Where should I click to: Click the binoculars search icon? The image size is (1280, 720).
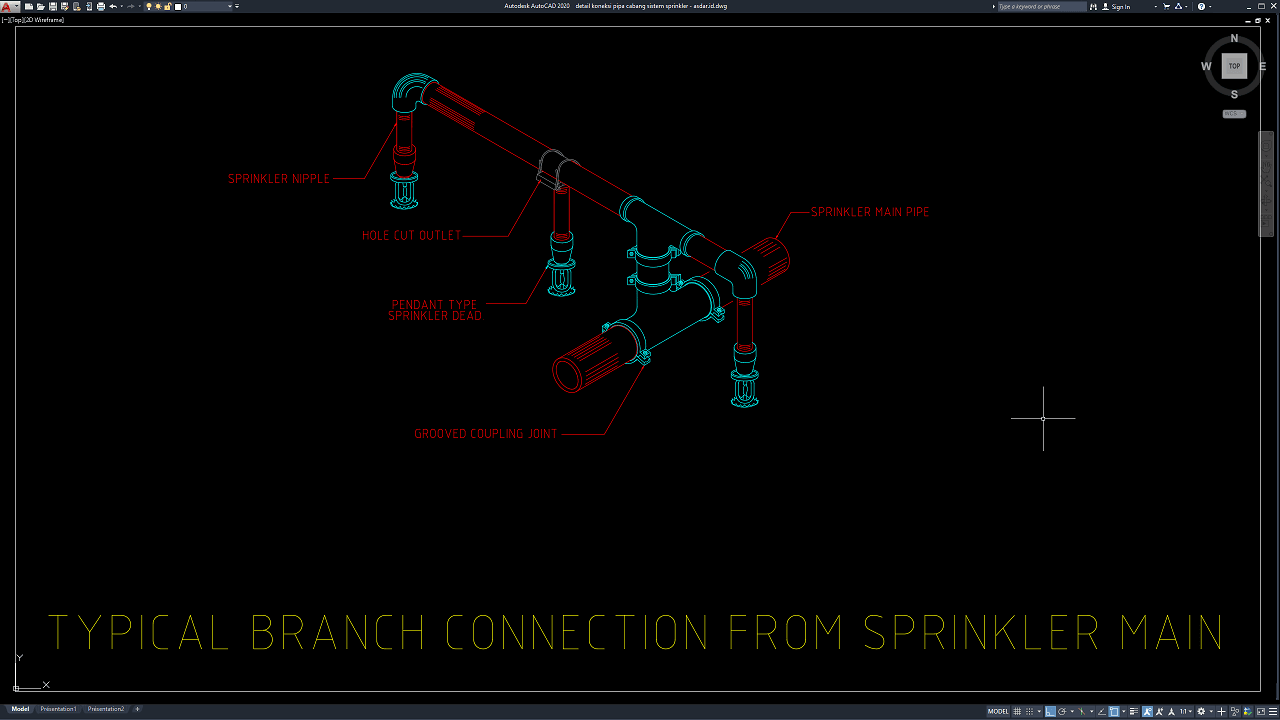(1093, 6)
